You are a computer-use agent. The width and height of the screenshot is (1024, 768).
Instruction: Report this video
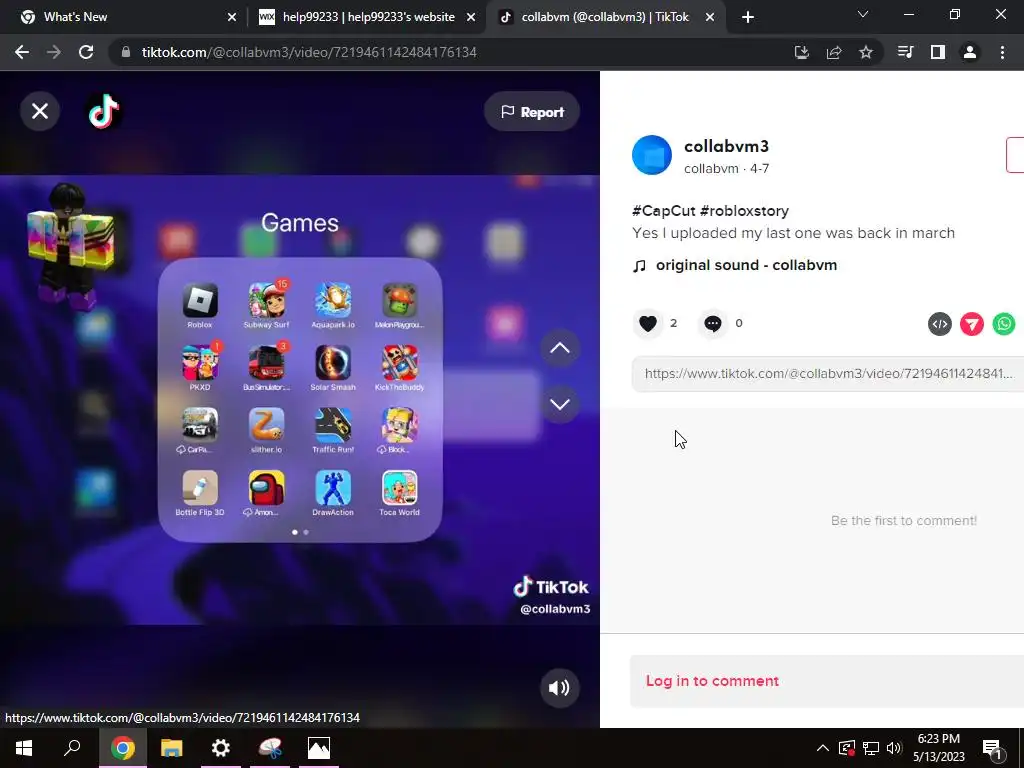pos(532,112)
